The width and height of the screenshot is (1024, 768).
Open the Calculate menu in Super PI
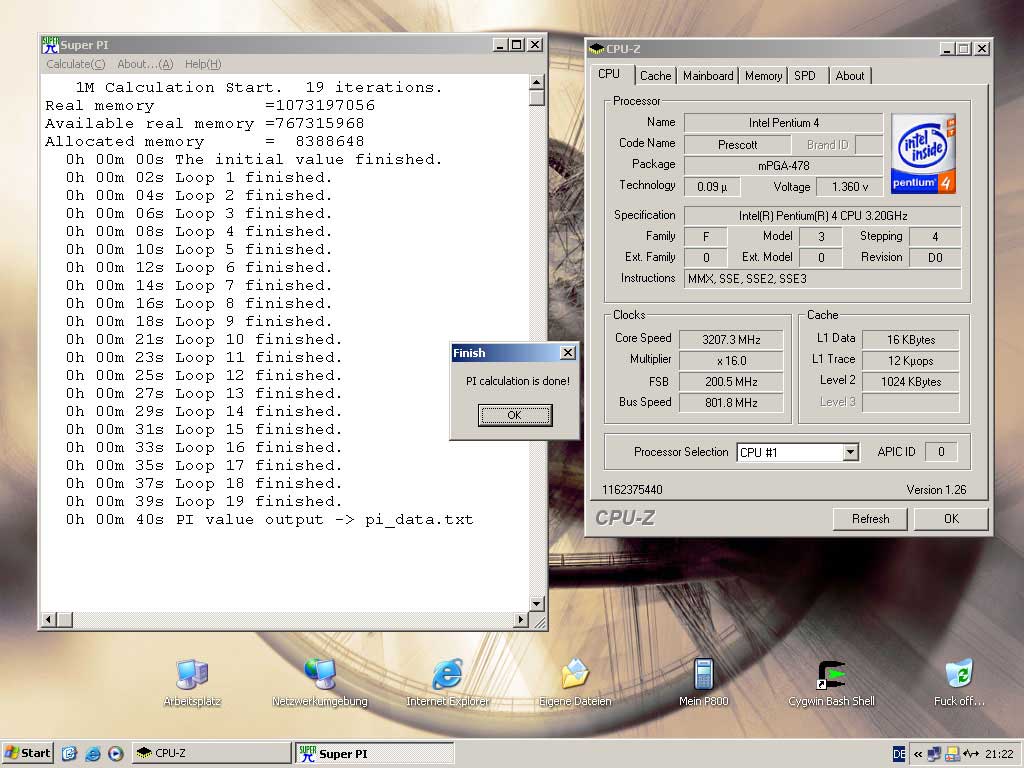click(75, 64)
